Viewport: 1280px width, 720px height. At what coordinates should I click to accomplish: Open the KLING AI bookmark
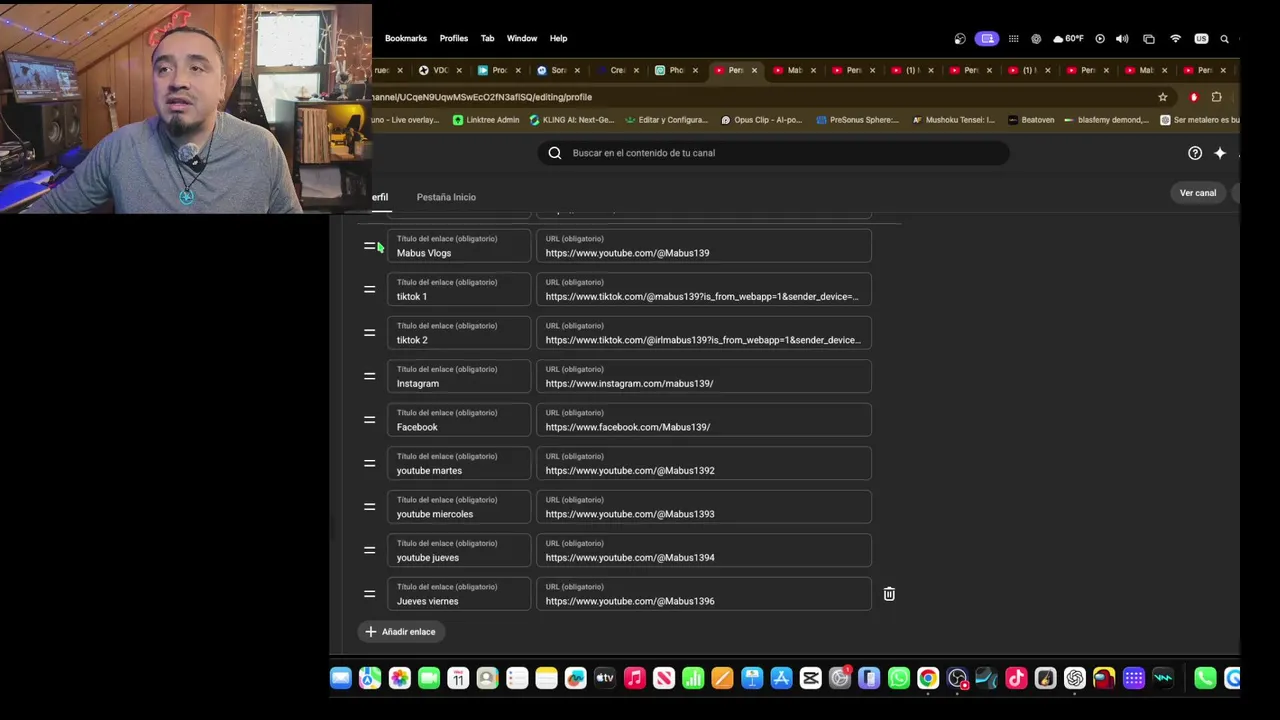571,120
